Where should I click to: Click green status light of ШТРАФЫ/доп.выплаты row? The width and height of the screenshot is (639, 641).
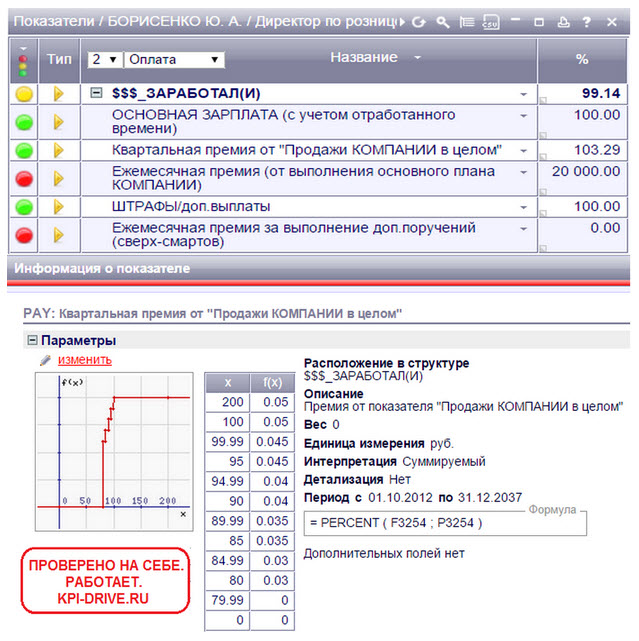pos(24,207)
